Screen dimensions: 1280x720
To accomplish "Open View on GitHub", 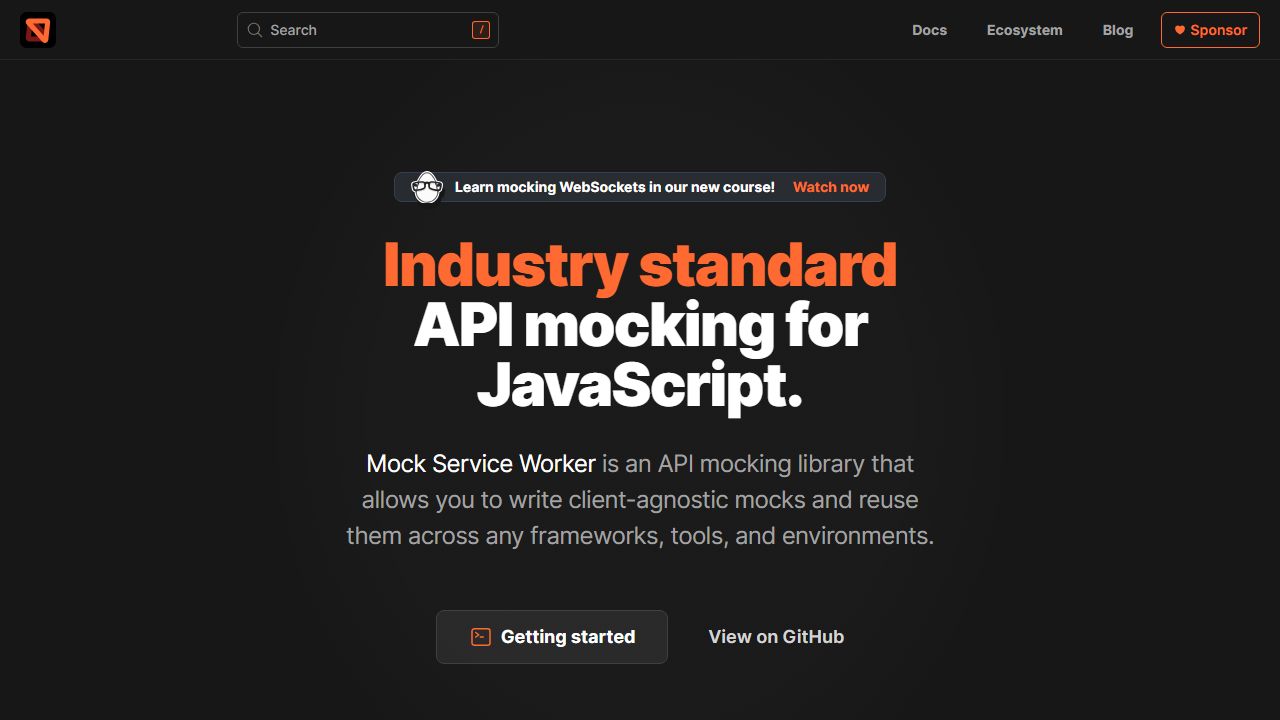I will coord(776,636).
